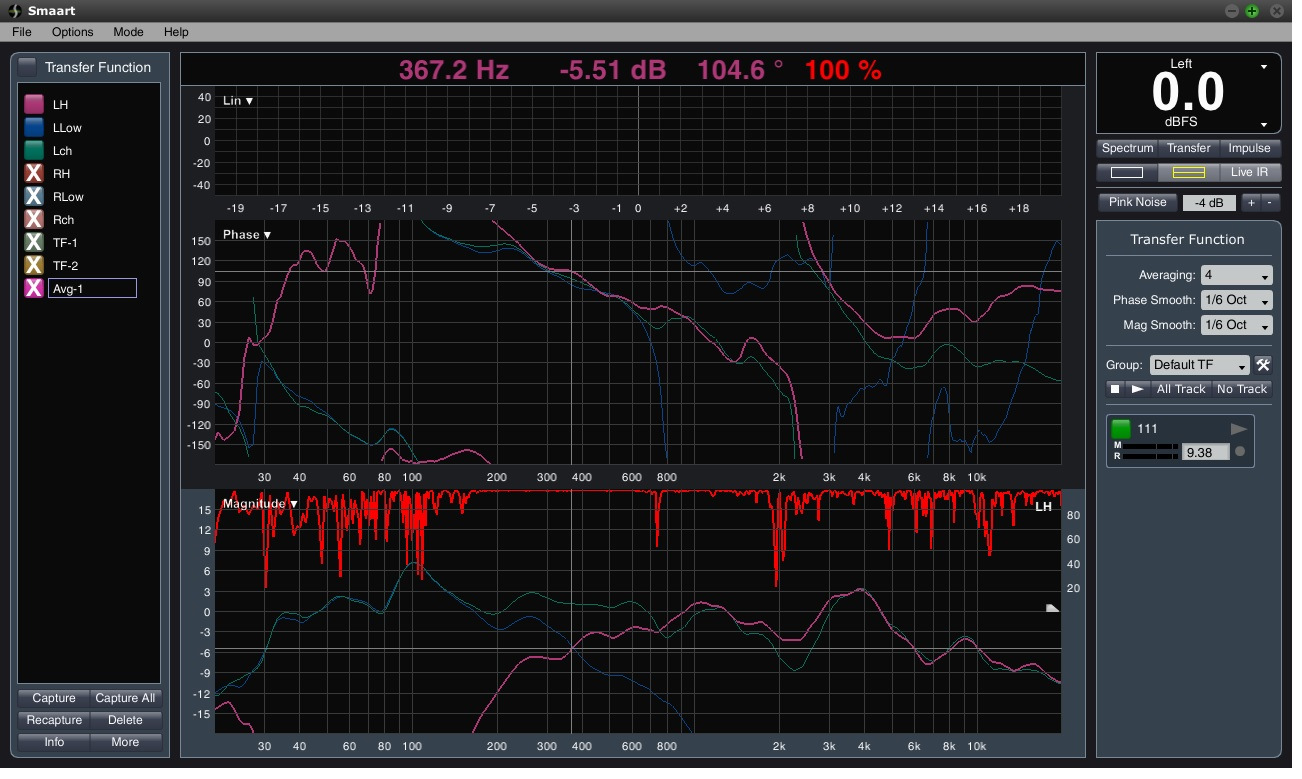Select the yellow split-pane view icon
Image resolution: width=1302 pixels, height=779 pixels.
coord(1188,172)
